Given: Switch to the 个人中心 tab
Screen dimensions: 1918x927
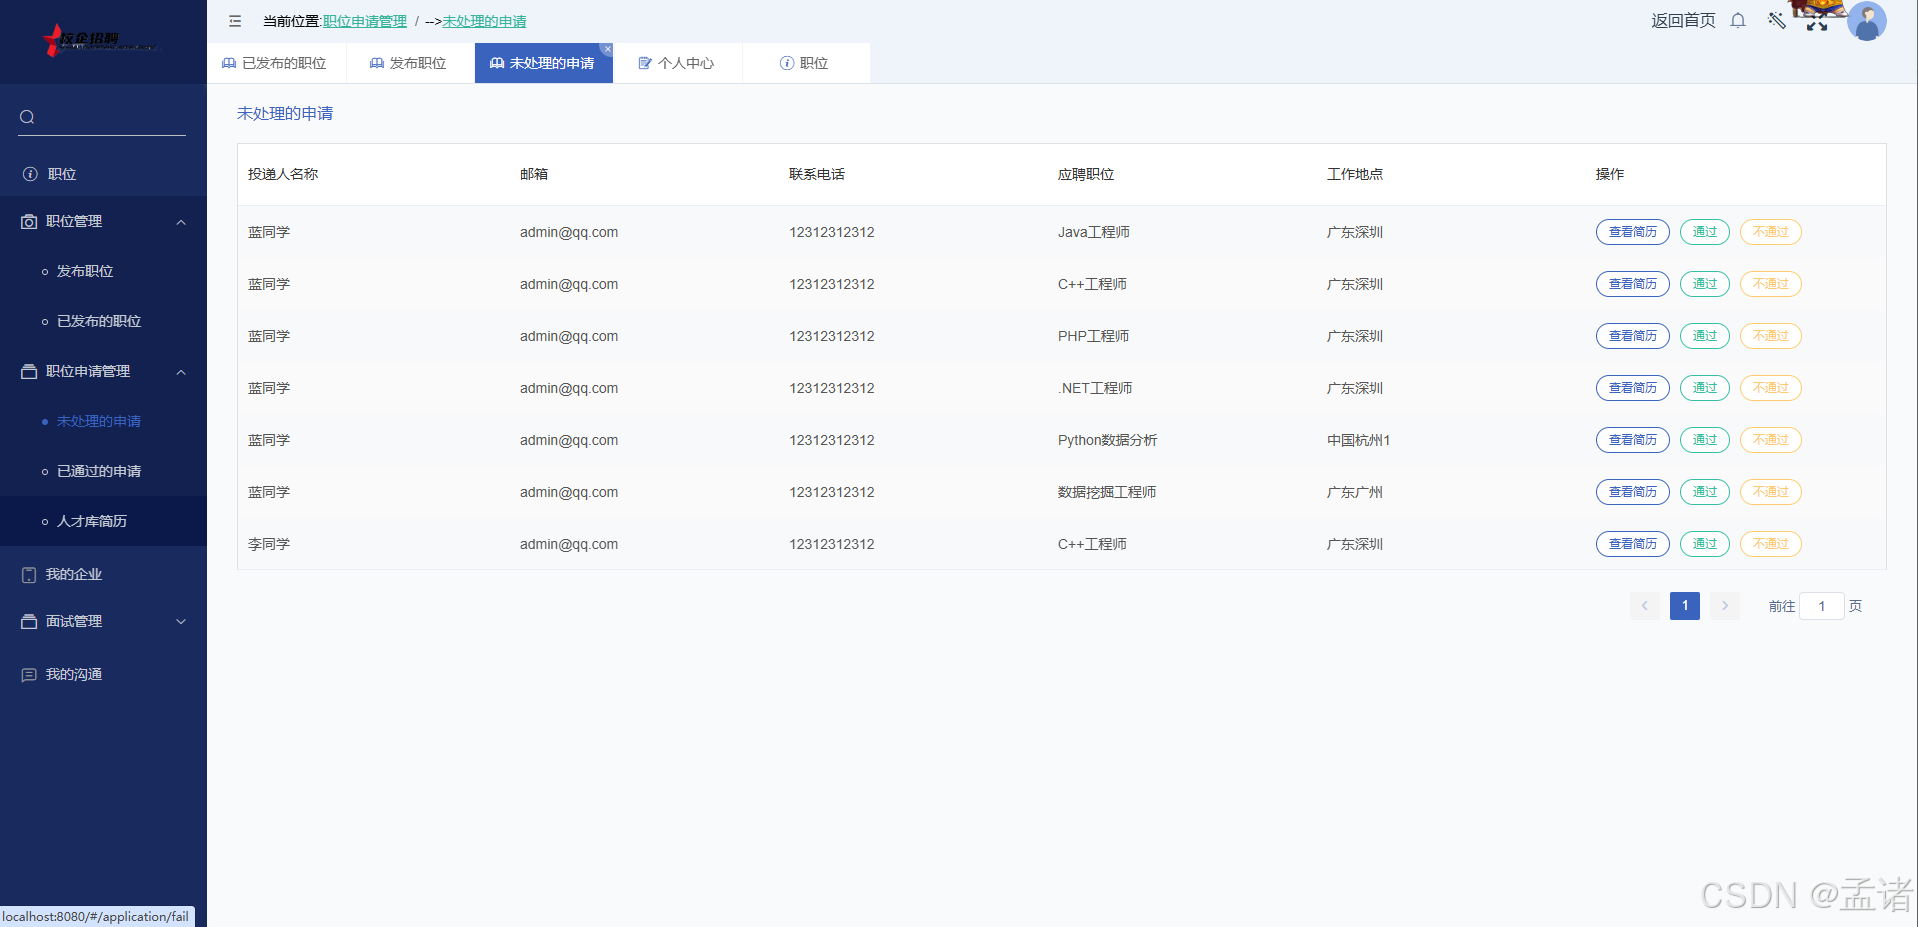Looking at the screenshot, I should (x=677, y=63).
